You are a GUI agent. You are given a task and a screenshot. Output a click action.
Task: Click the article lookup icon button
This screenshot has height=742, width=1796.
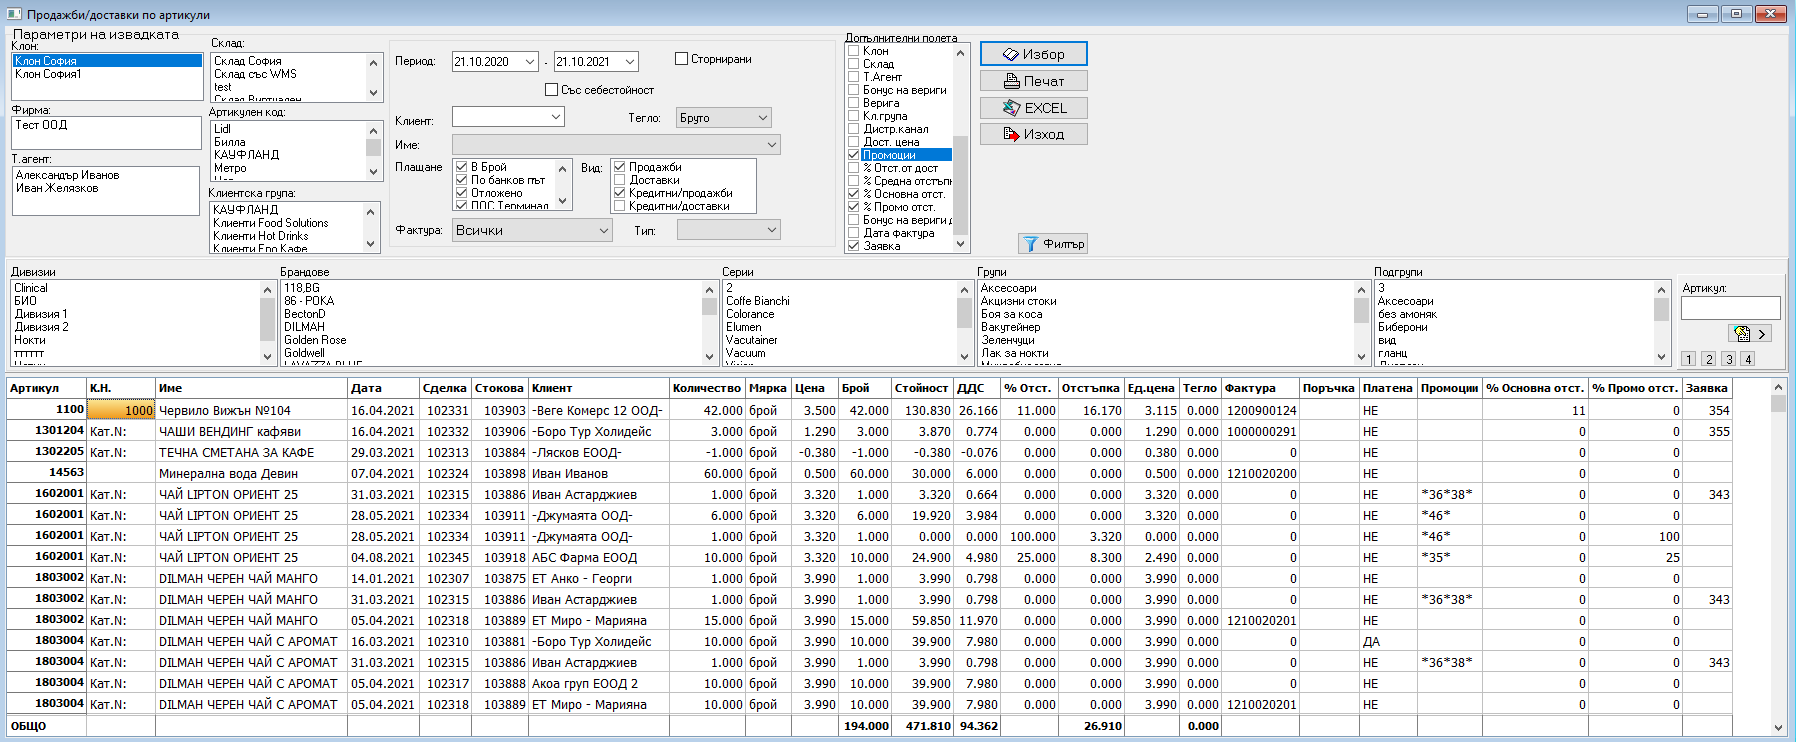(x=1750, y=334)
